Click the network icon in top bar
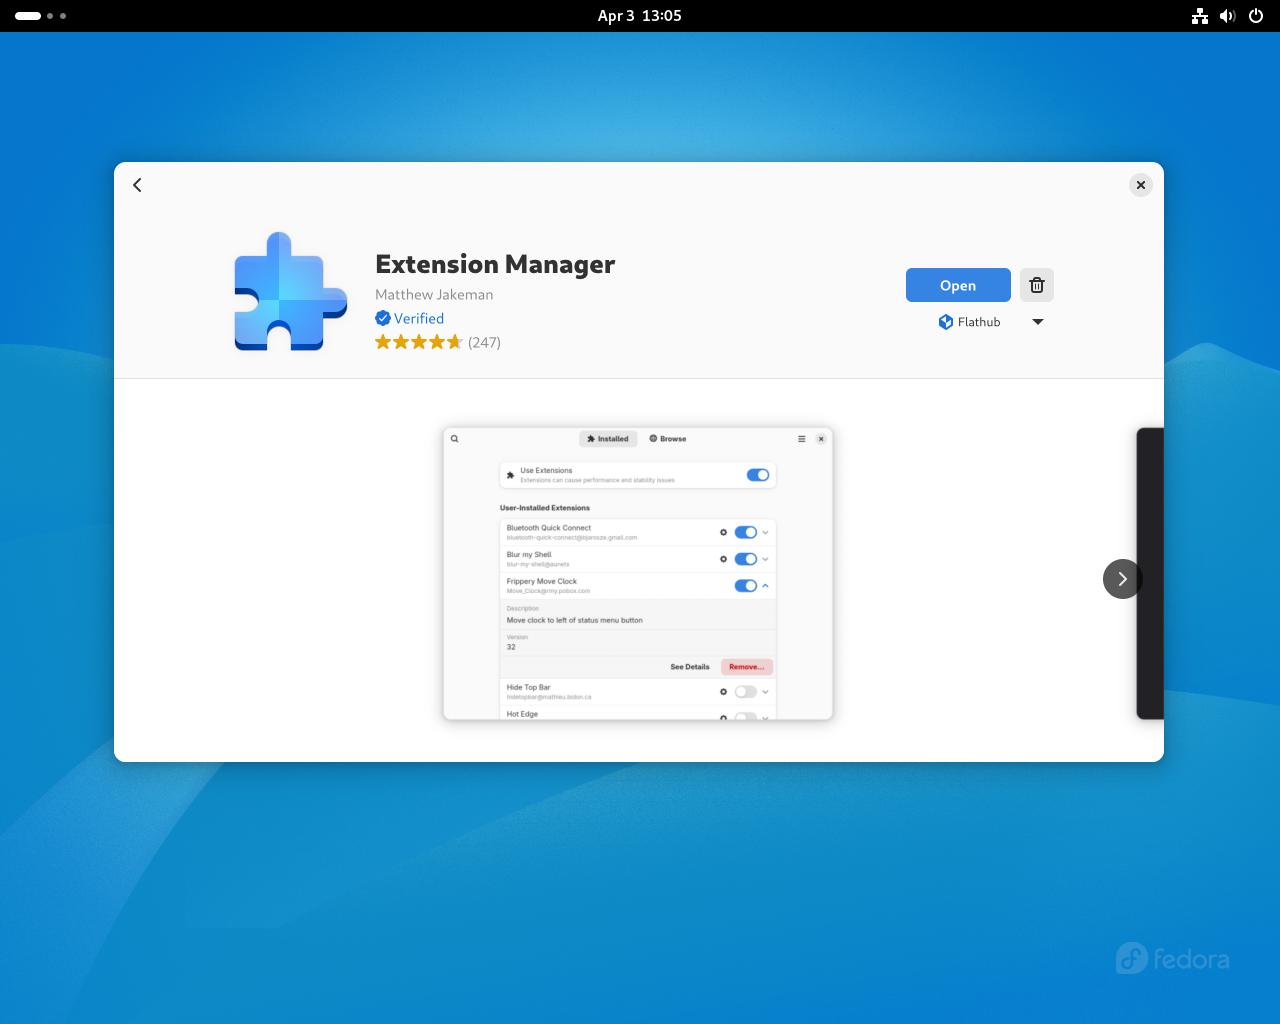Screen dimensions: 1280x1024 pyautogui.click(x=1200, y=16)
